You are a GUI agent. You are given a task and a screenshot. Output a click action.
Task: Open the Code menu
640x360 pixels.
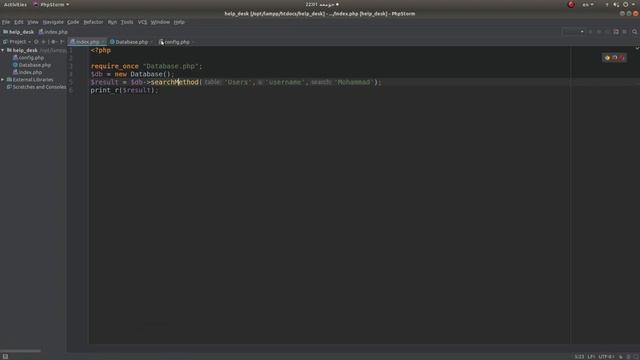tap(73, 22)
